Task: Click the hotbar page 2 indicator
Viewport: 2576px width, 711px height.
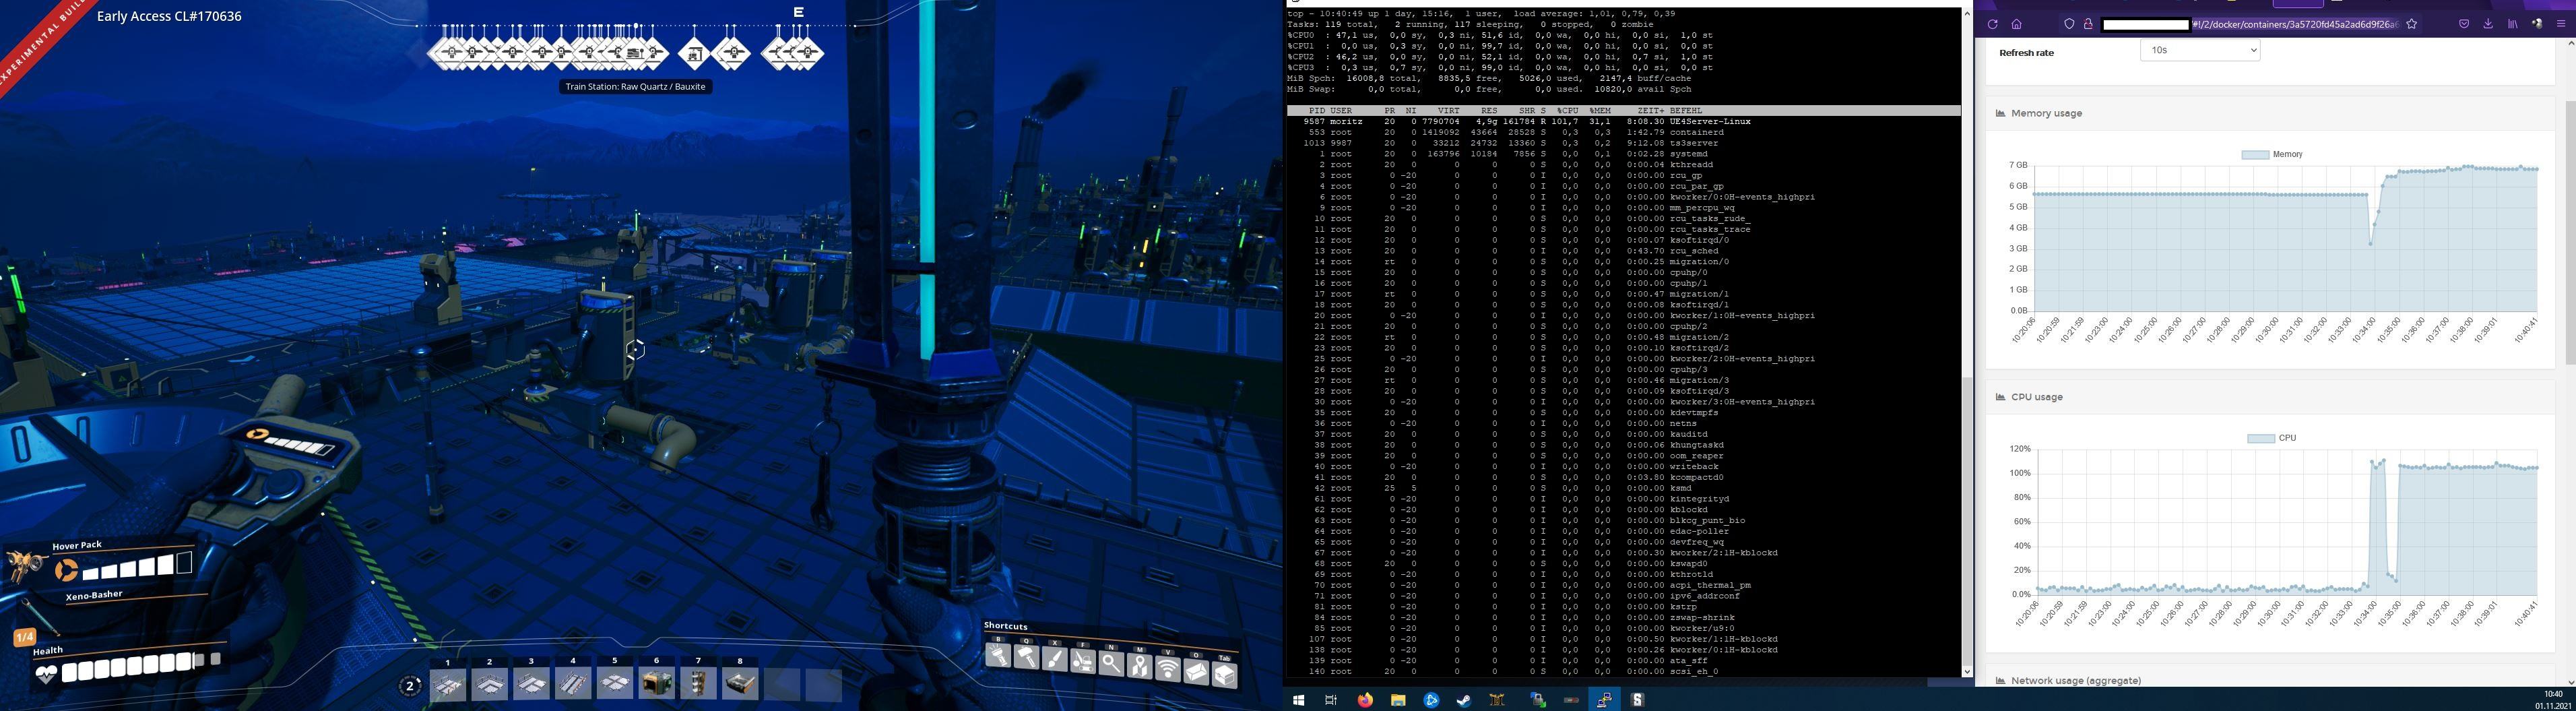Action: click(x=410, y=686)
